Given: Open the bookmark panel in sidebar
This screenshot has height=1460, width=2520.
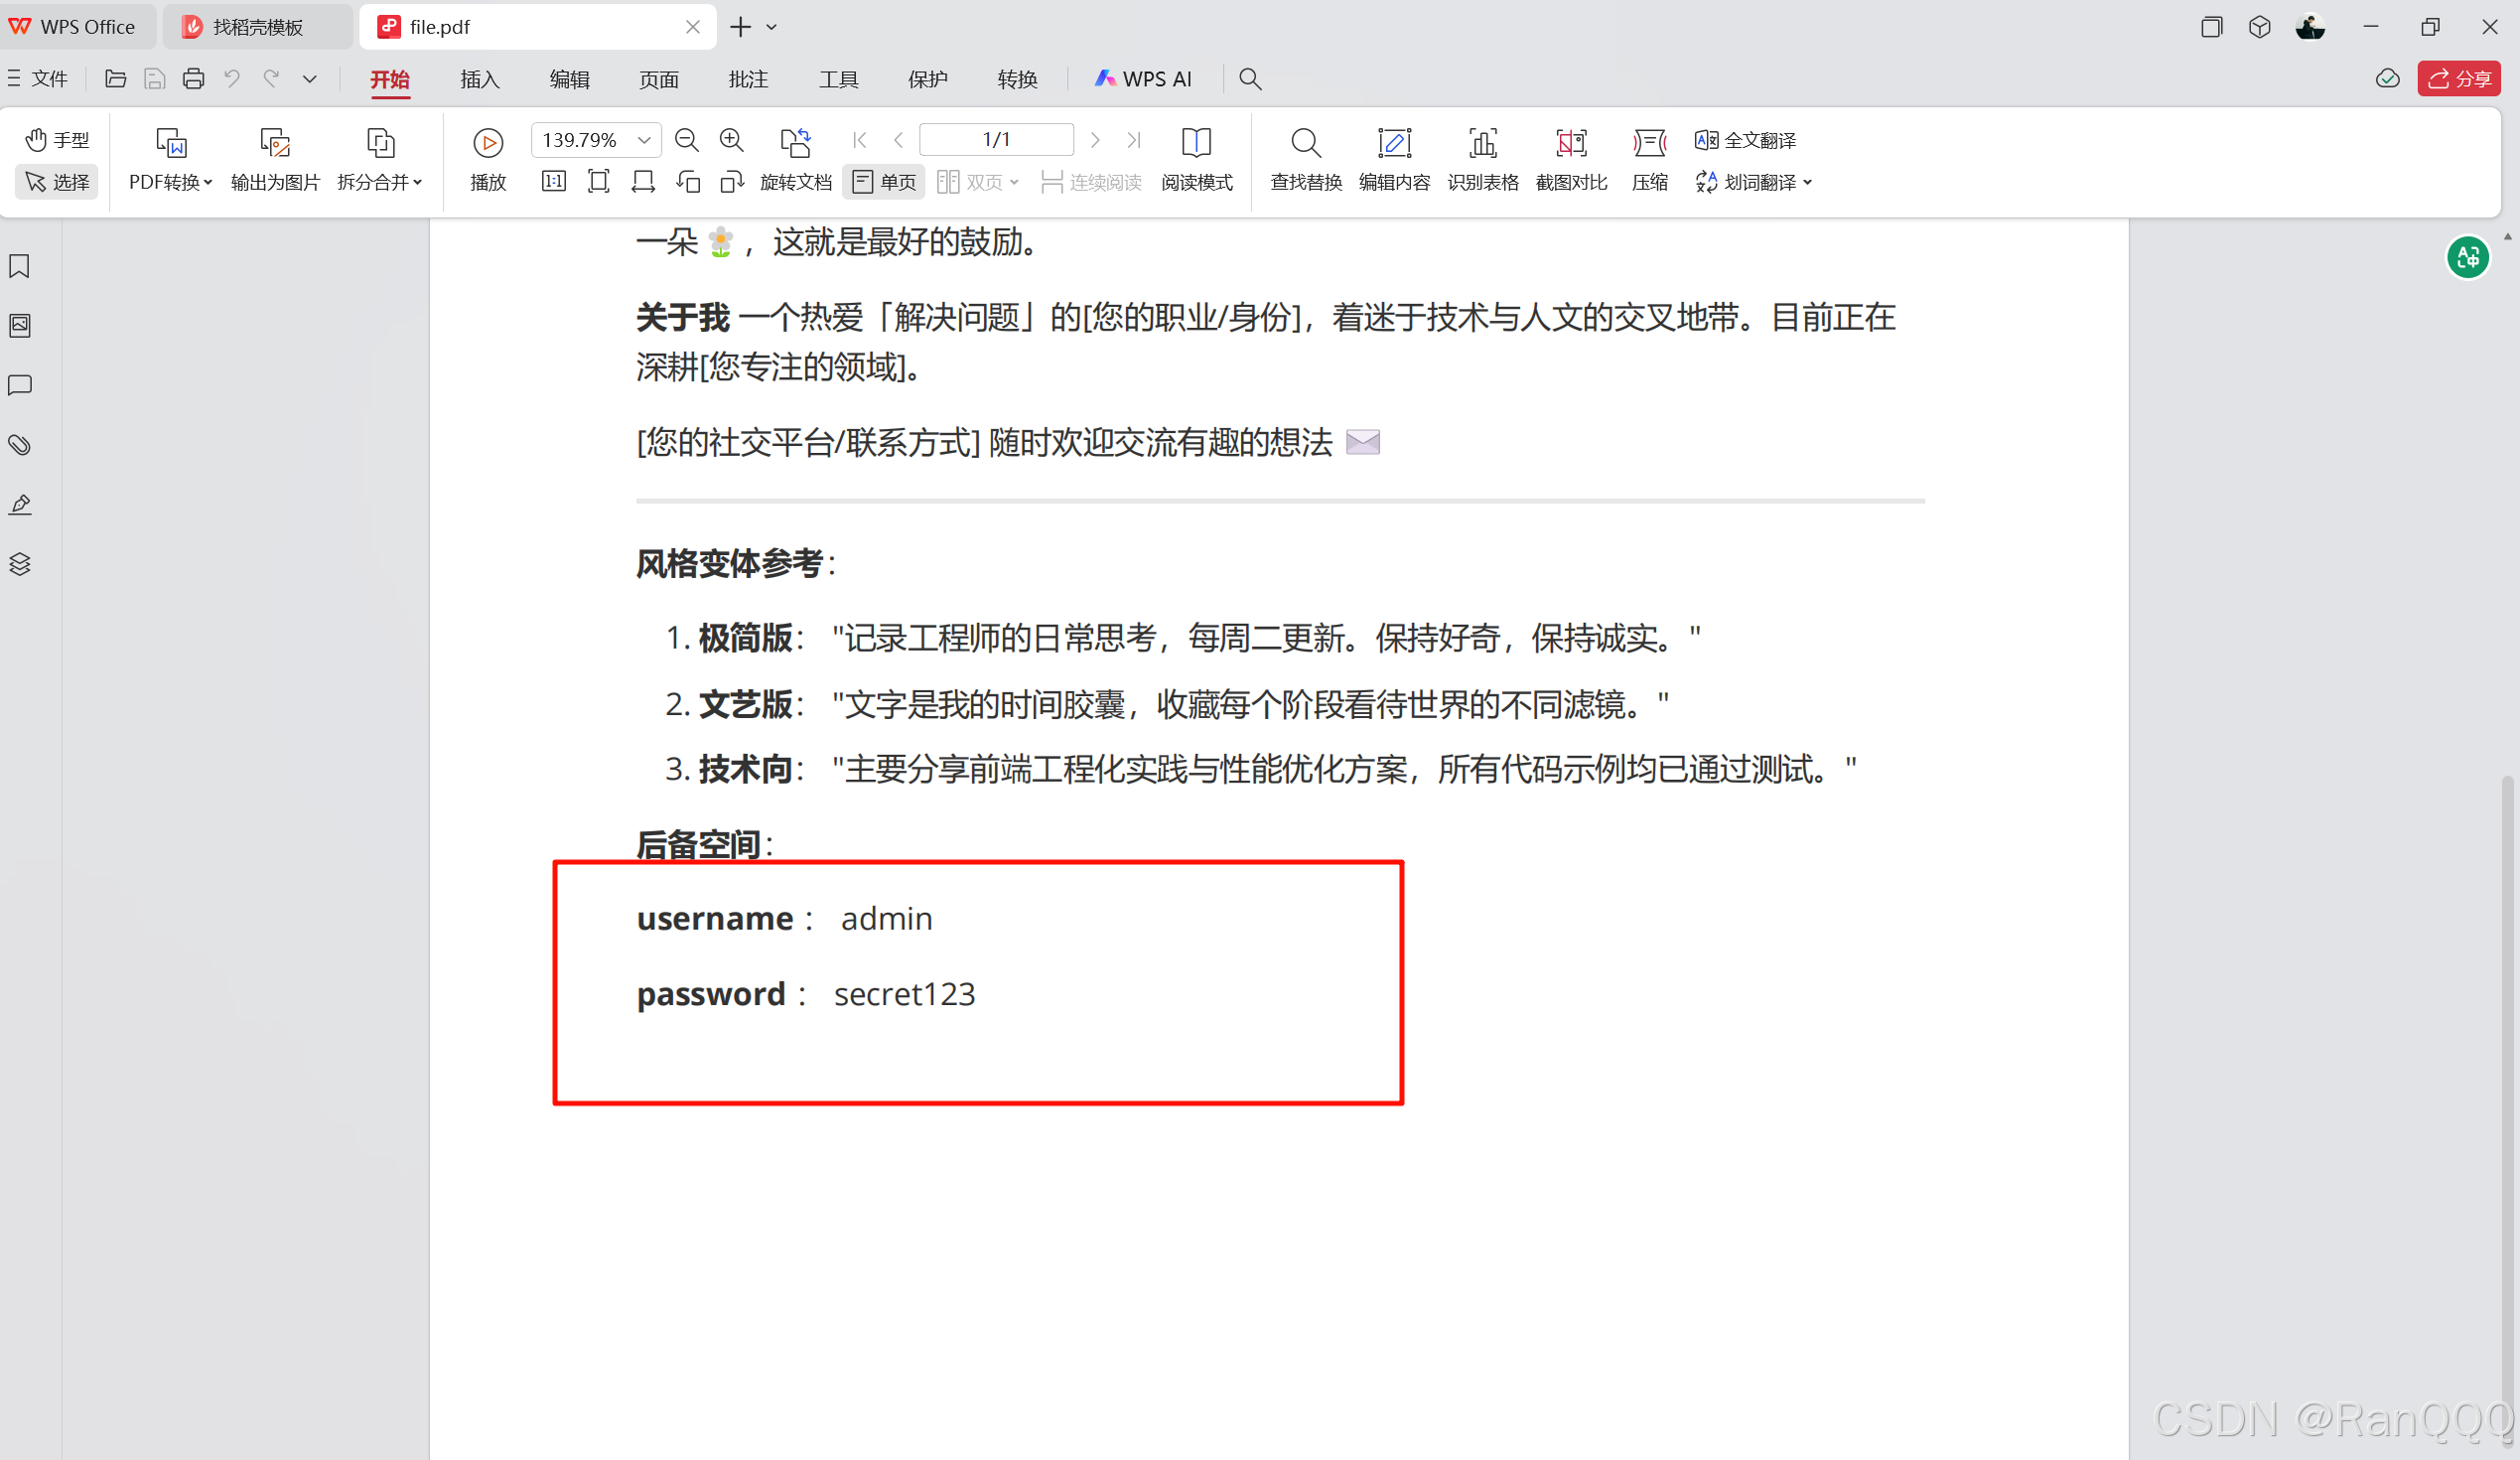Looking at the screenshot, I should tap(20, 266).
